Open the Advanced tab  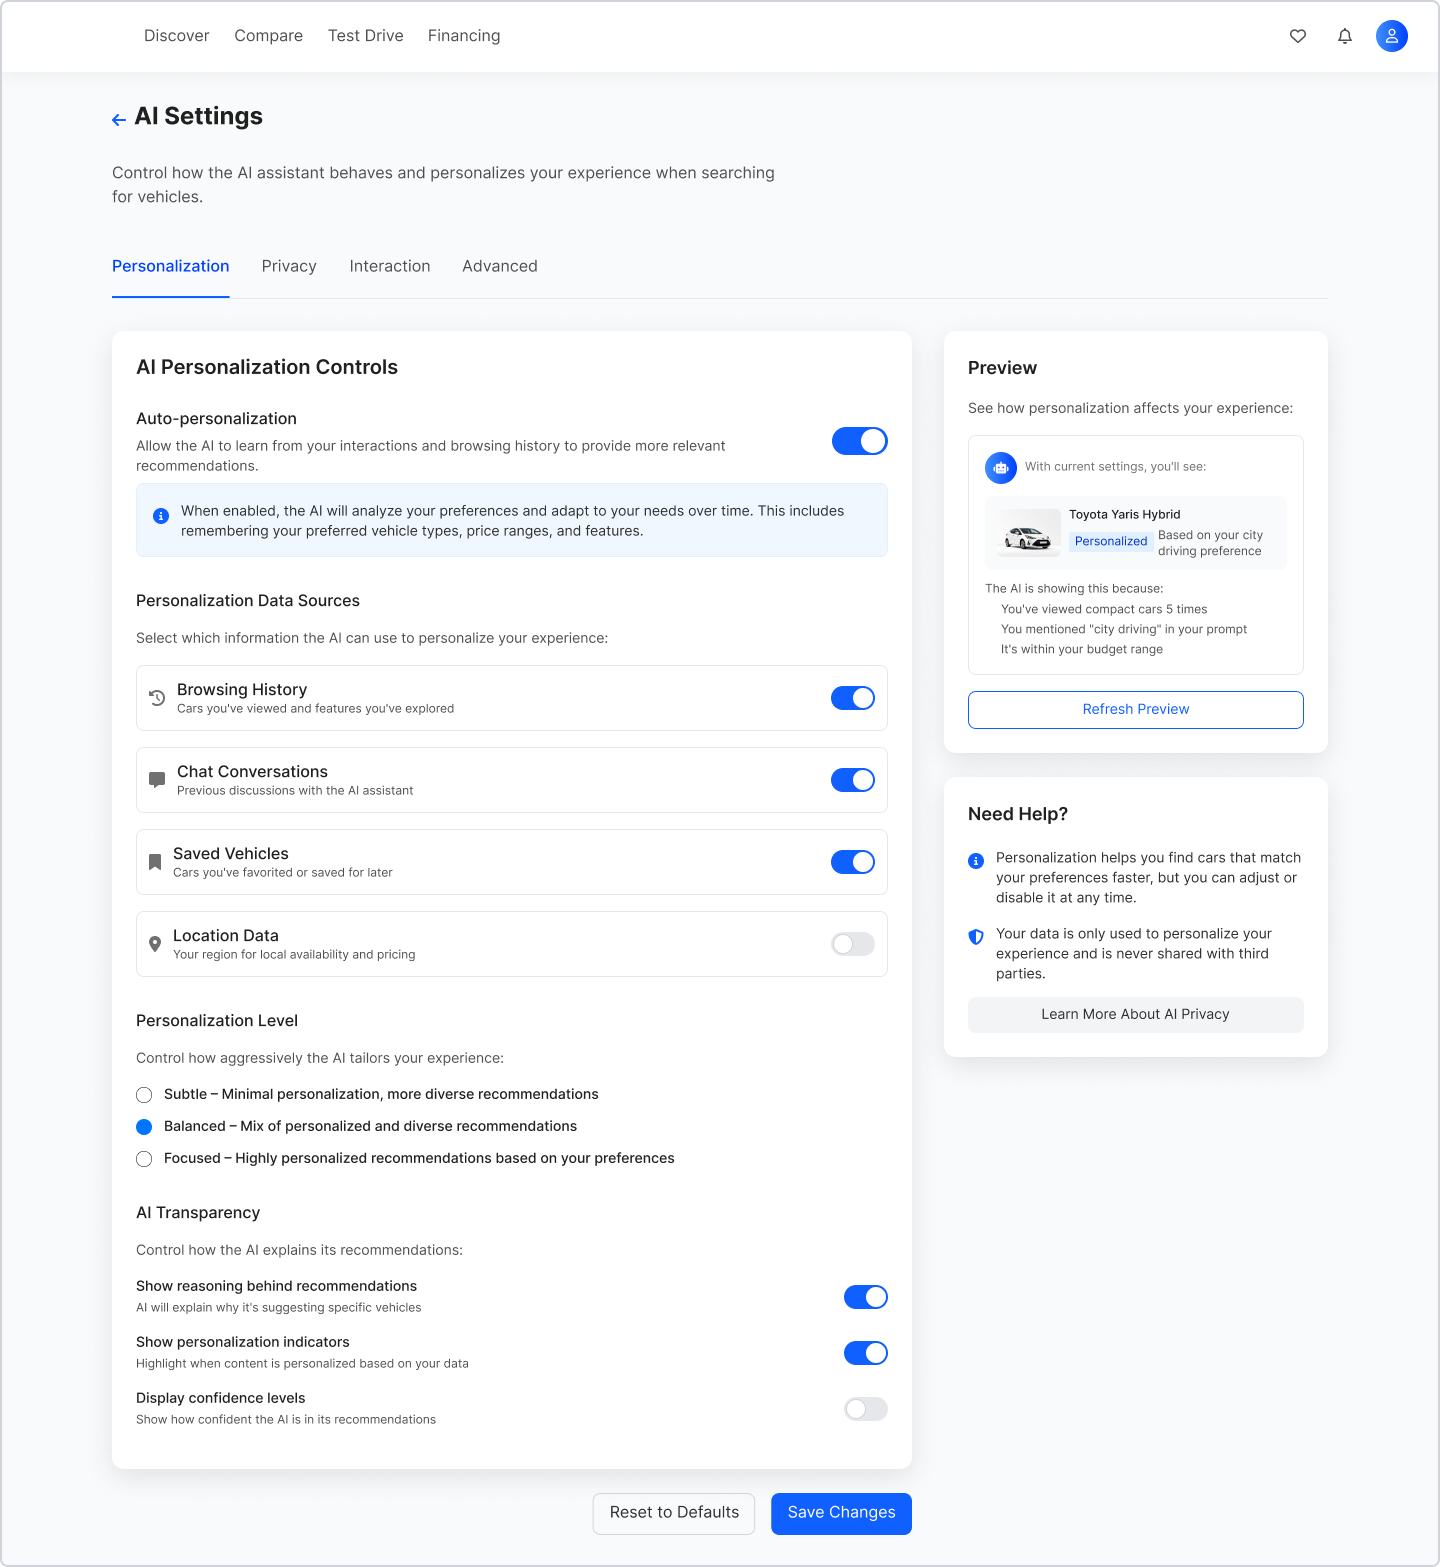[x=500, y=266]
